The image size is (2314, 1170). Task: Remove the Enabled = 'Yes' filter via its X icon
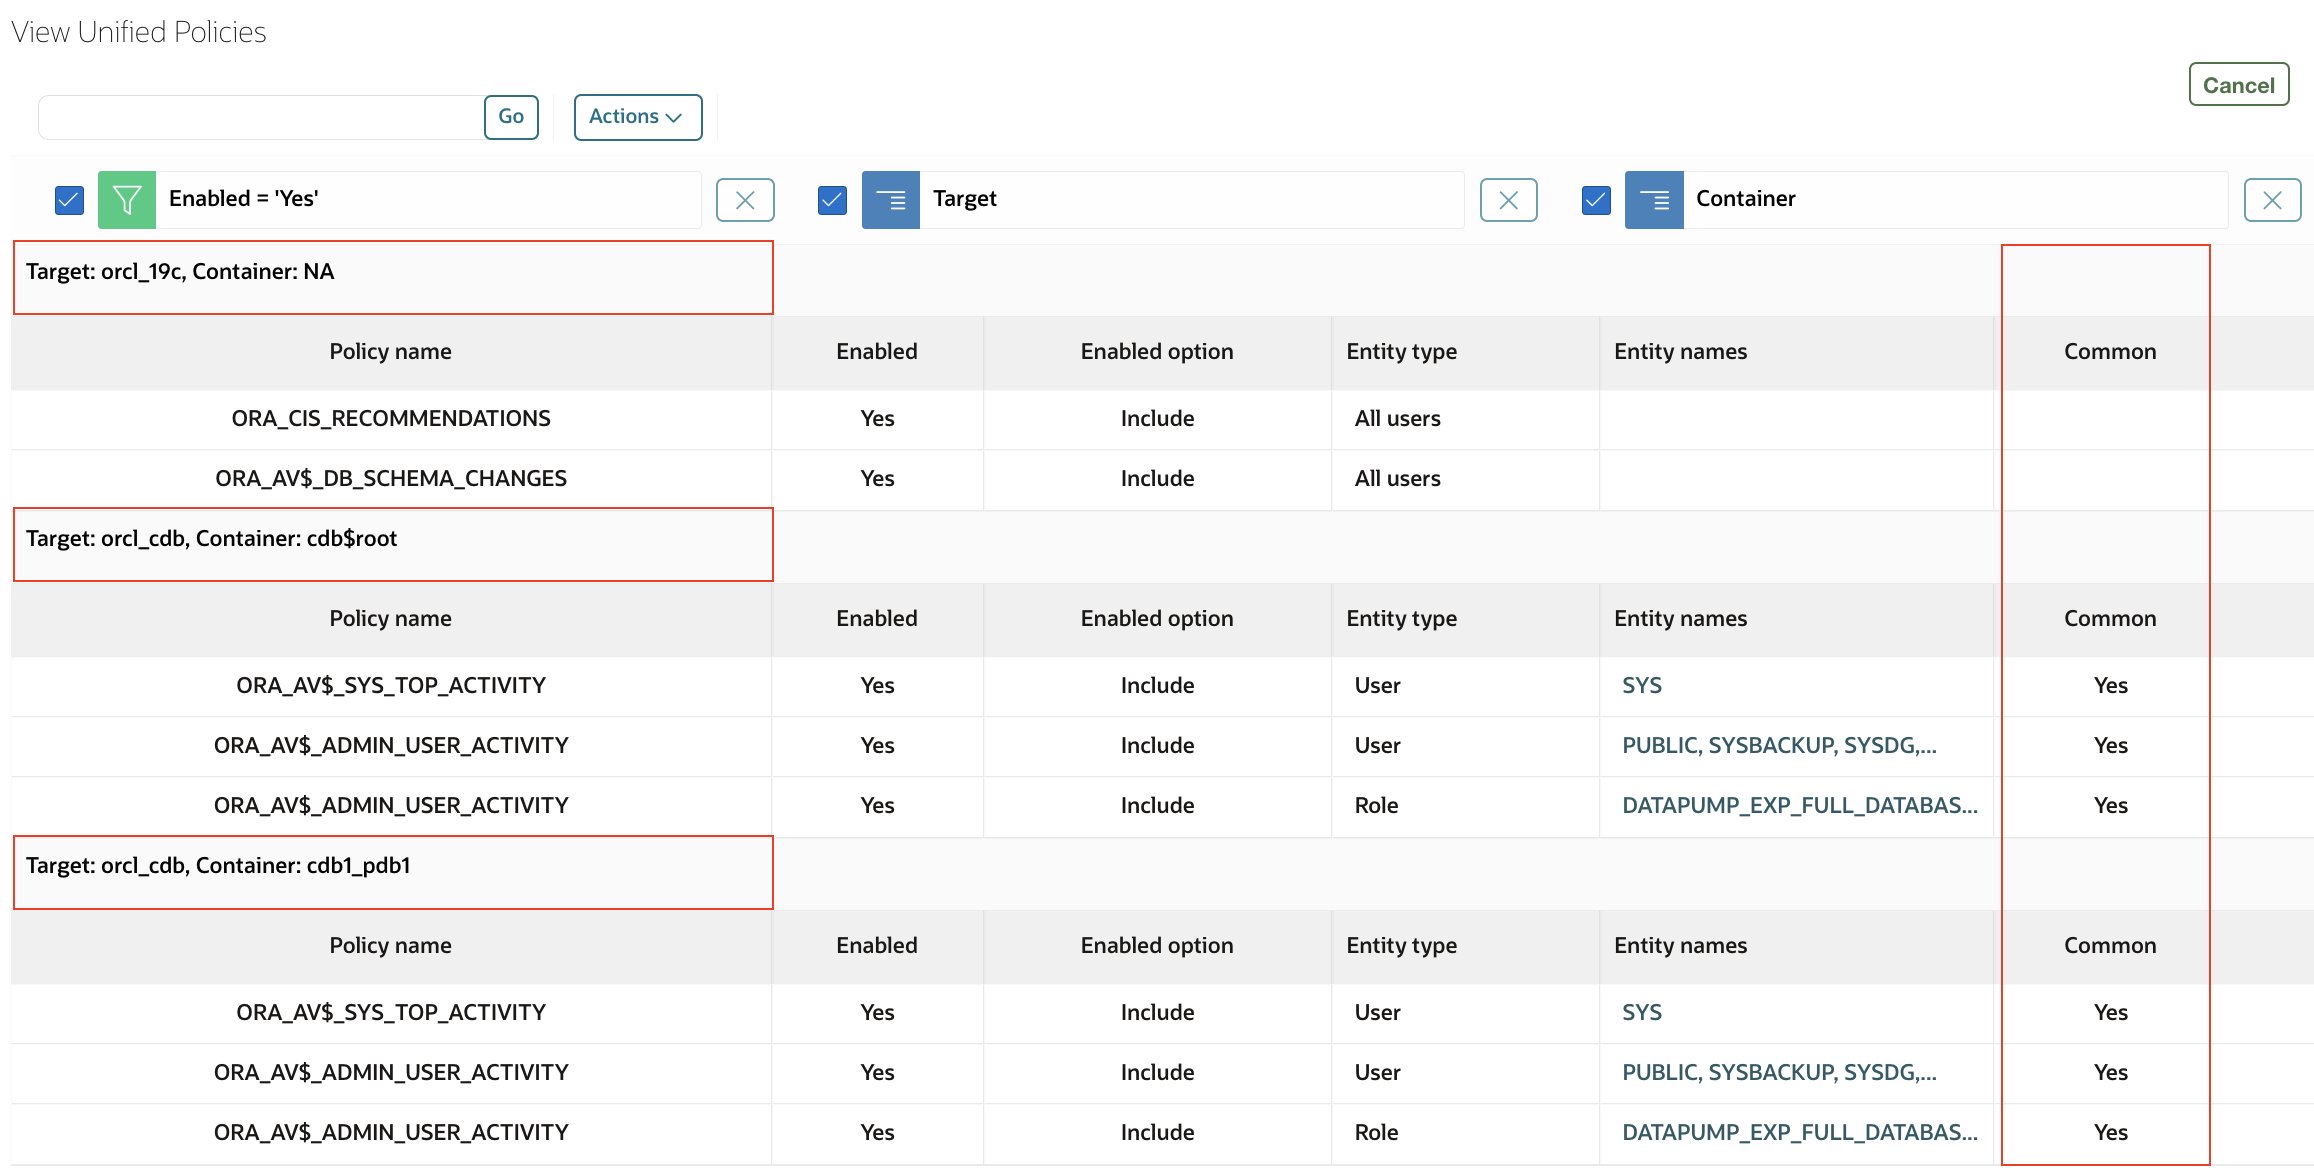[x=745, y=199]
